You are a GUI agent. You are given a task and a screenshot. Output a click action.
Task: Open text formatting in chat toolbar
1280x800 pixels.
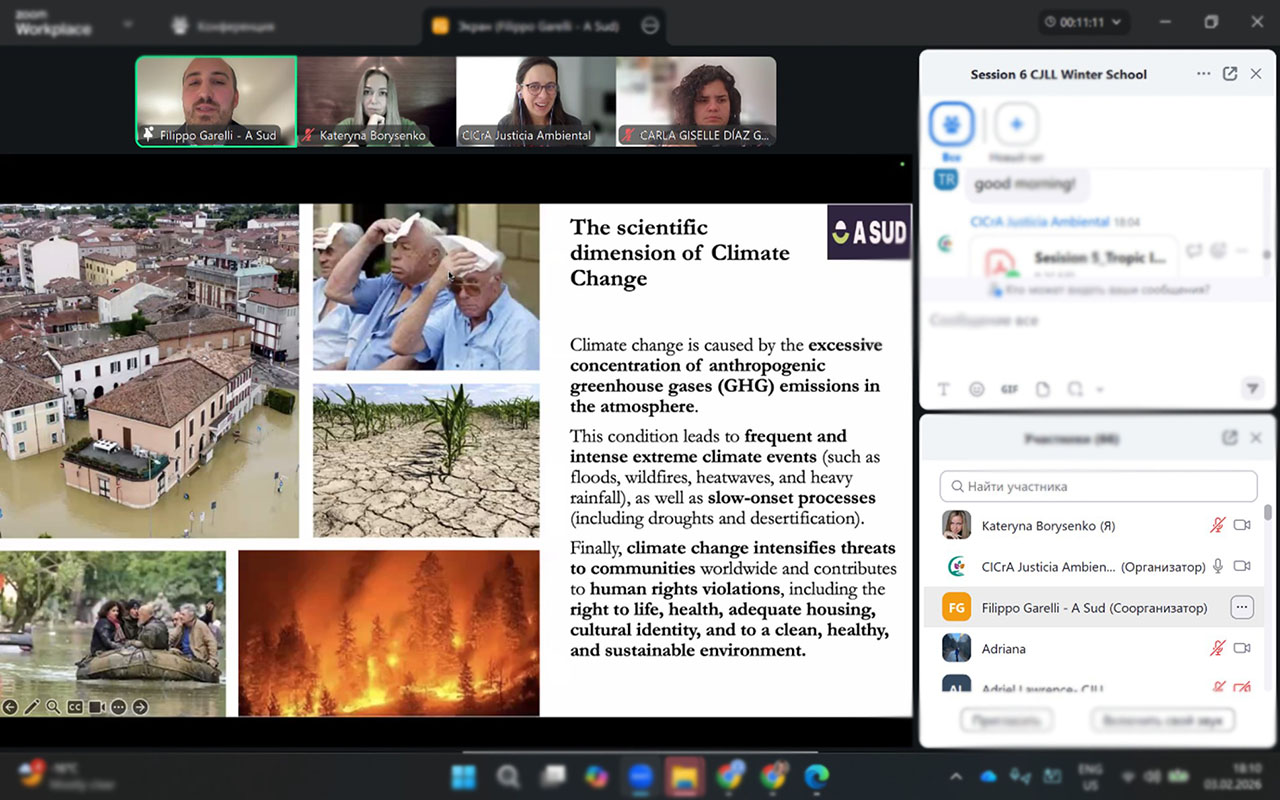(x=943, y=389)
